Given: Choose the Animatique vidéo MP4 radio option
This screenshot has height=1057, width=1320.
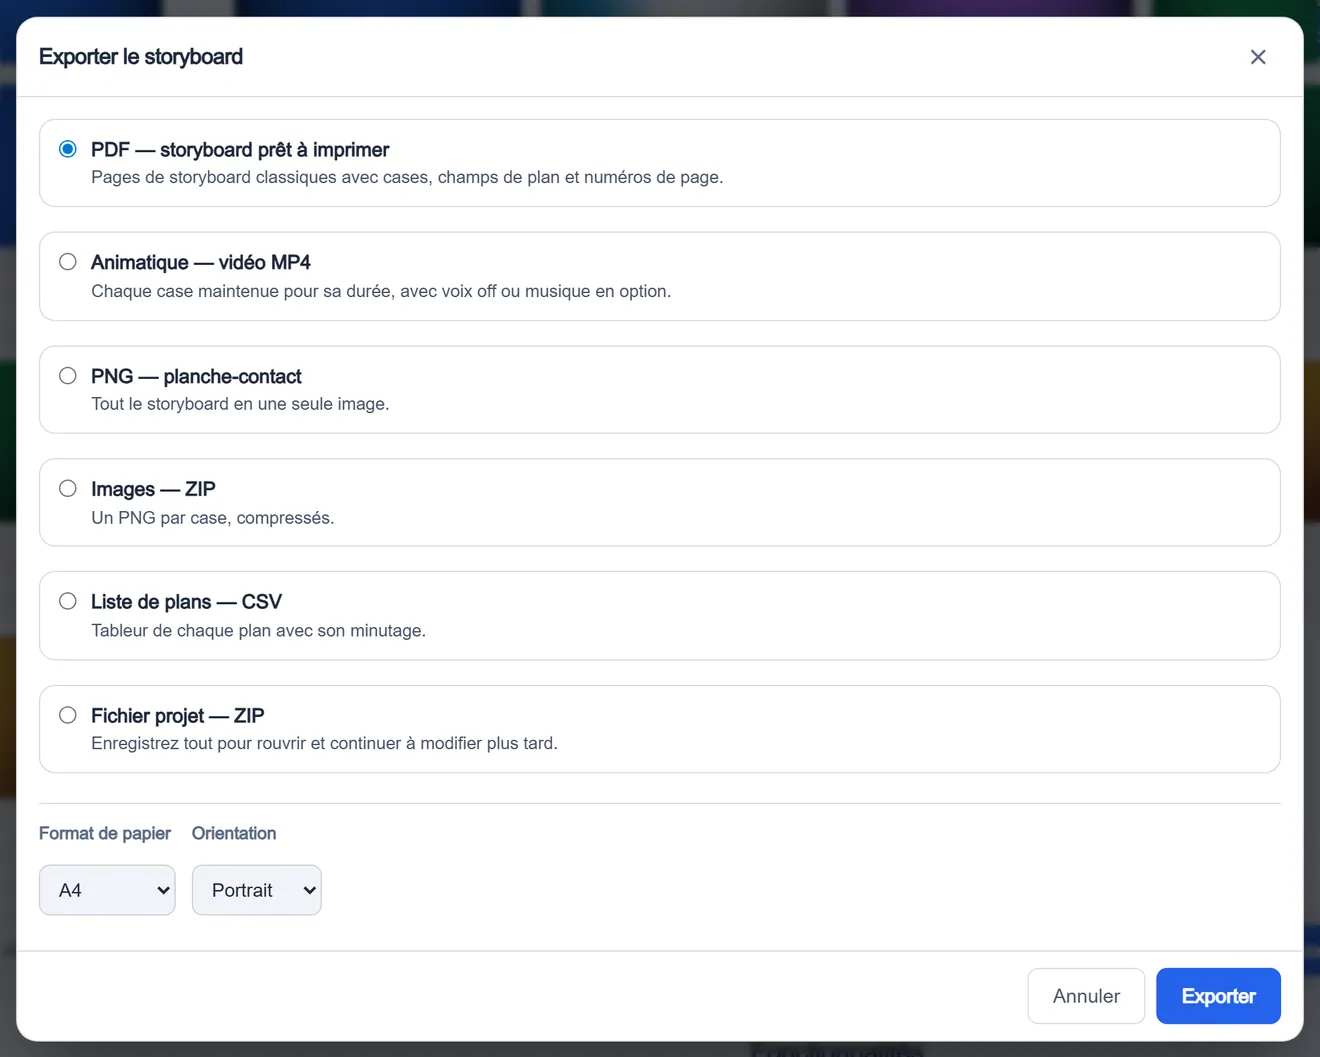Looking at the screenshot, I should coord(68,262).
